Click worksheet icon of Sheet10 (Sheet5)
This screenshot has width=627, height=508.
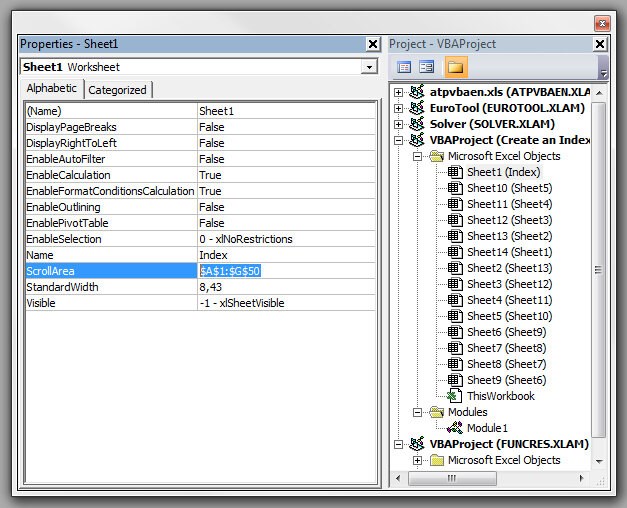point(455,188)
